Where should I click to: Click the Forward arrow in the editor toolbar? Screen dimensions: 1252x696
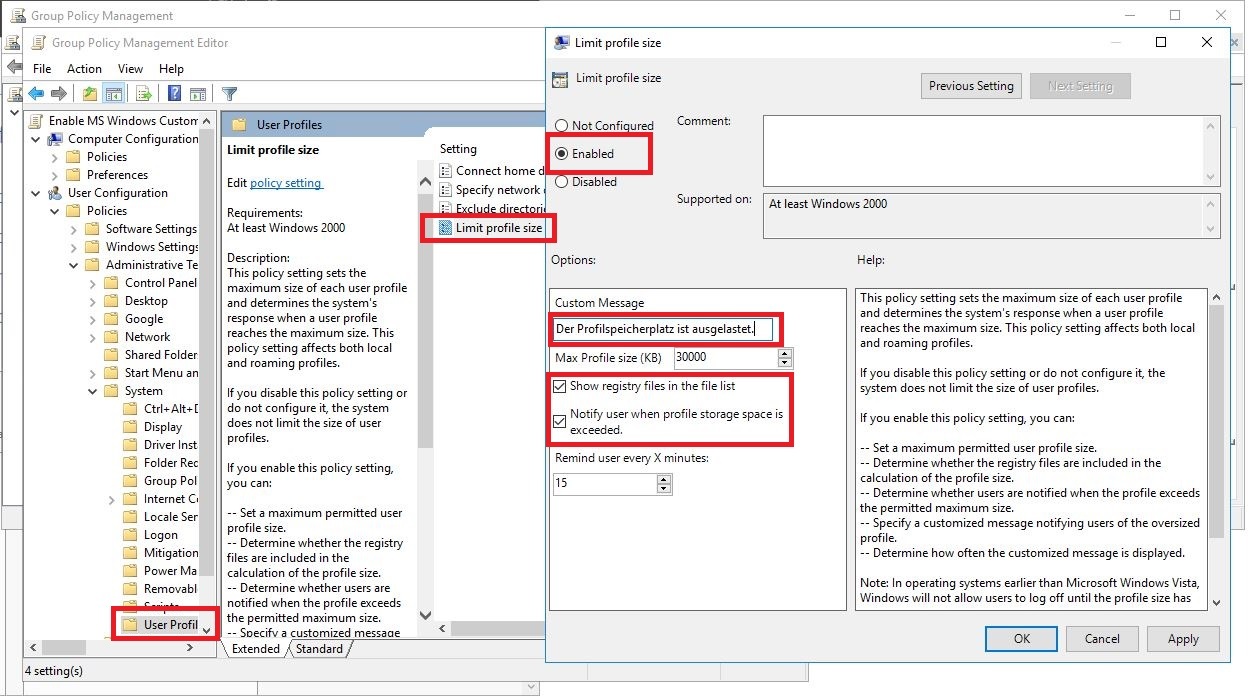tap(59, 93)
